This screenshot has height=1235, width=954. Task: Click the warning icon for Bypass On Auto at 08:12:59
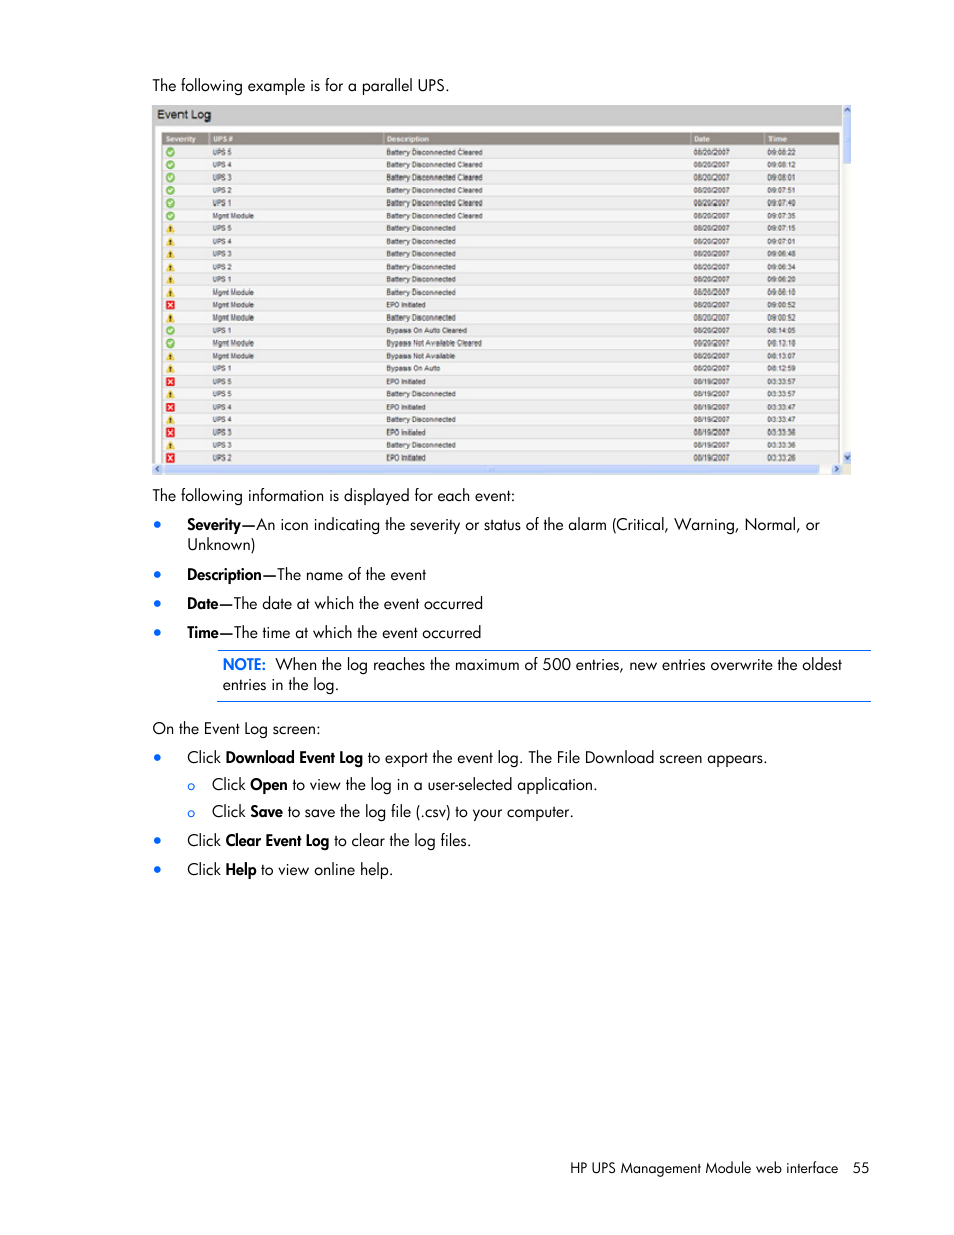[170, 368]
